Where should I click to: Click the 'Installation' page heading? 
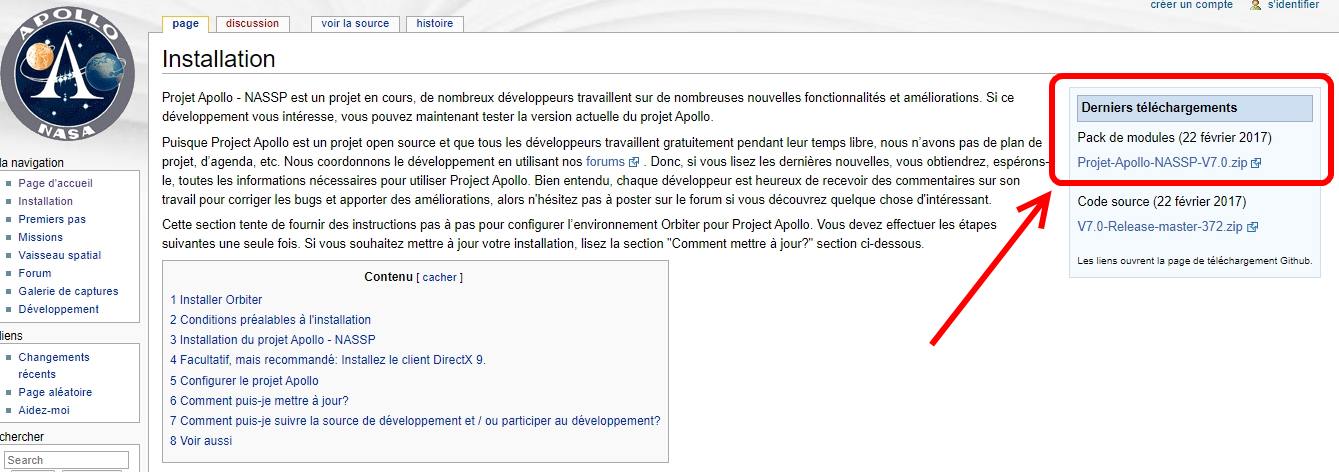click(218, 59)
